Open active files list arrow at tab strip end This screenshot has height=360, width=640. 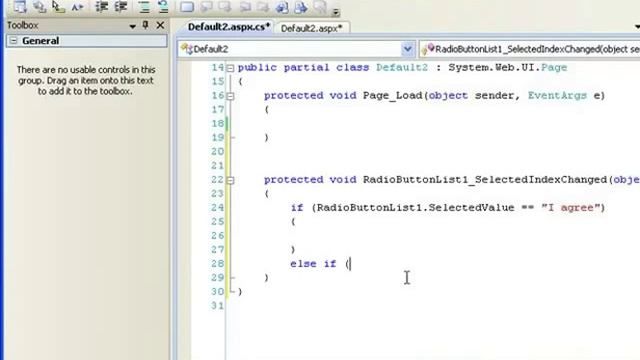pos(637,27)
